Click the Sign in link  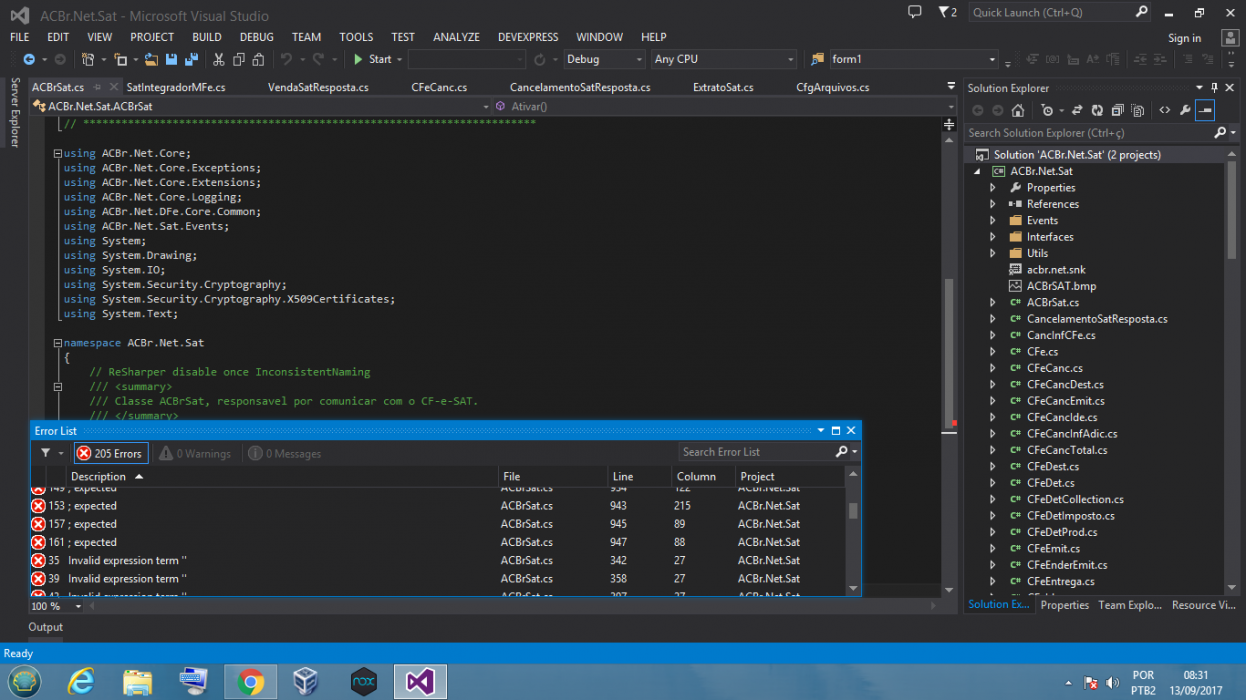pos(1184,38)
